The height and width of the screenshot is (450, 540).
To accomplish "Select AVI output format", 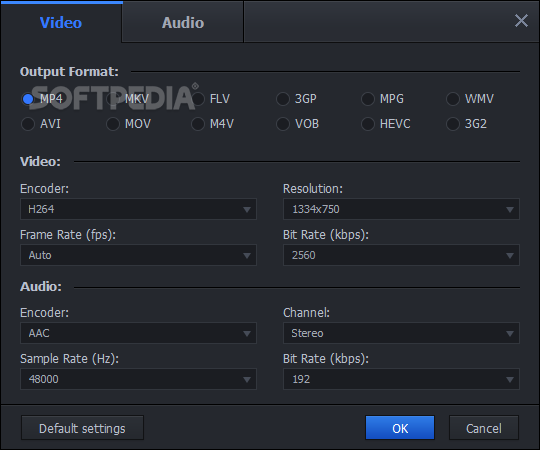I will tap(41, 124).
